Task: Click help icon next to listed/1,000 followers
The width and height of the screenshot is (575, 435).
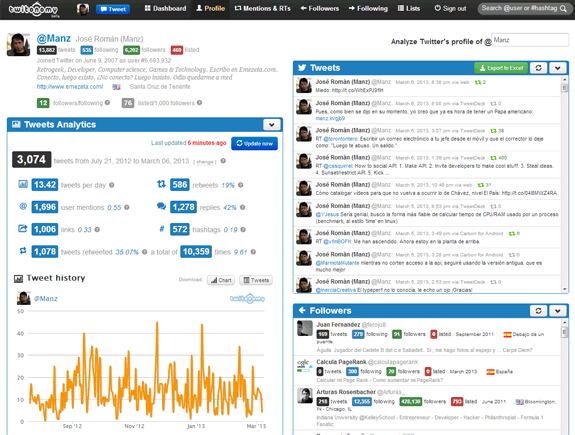Action: [199, 103]
